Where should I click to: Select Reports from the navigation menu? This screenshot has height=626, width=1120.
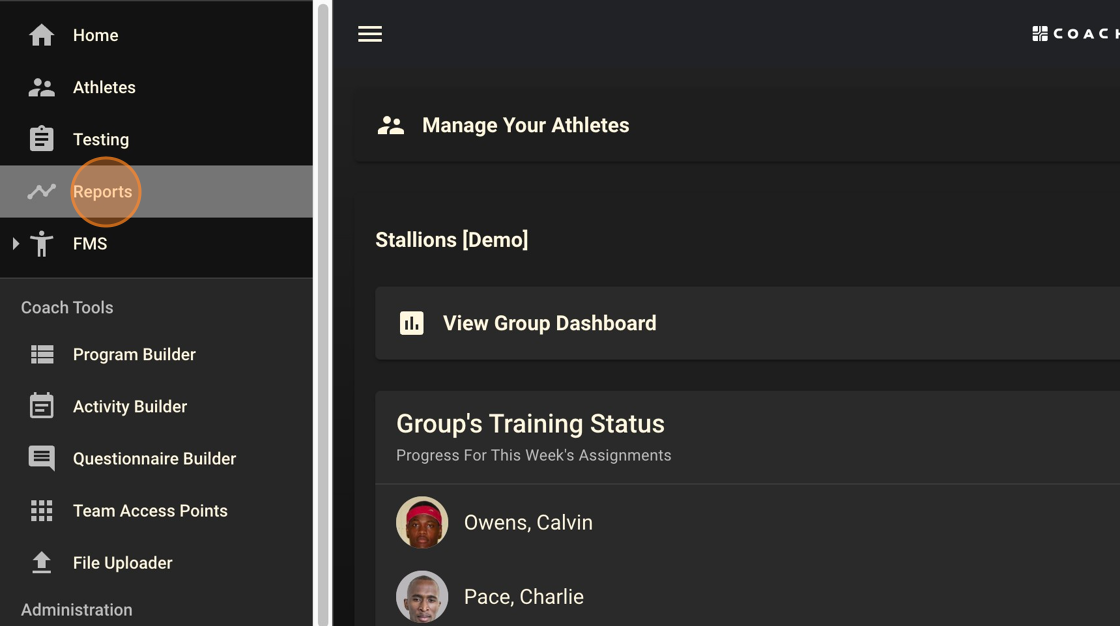click(103, 191)
